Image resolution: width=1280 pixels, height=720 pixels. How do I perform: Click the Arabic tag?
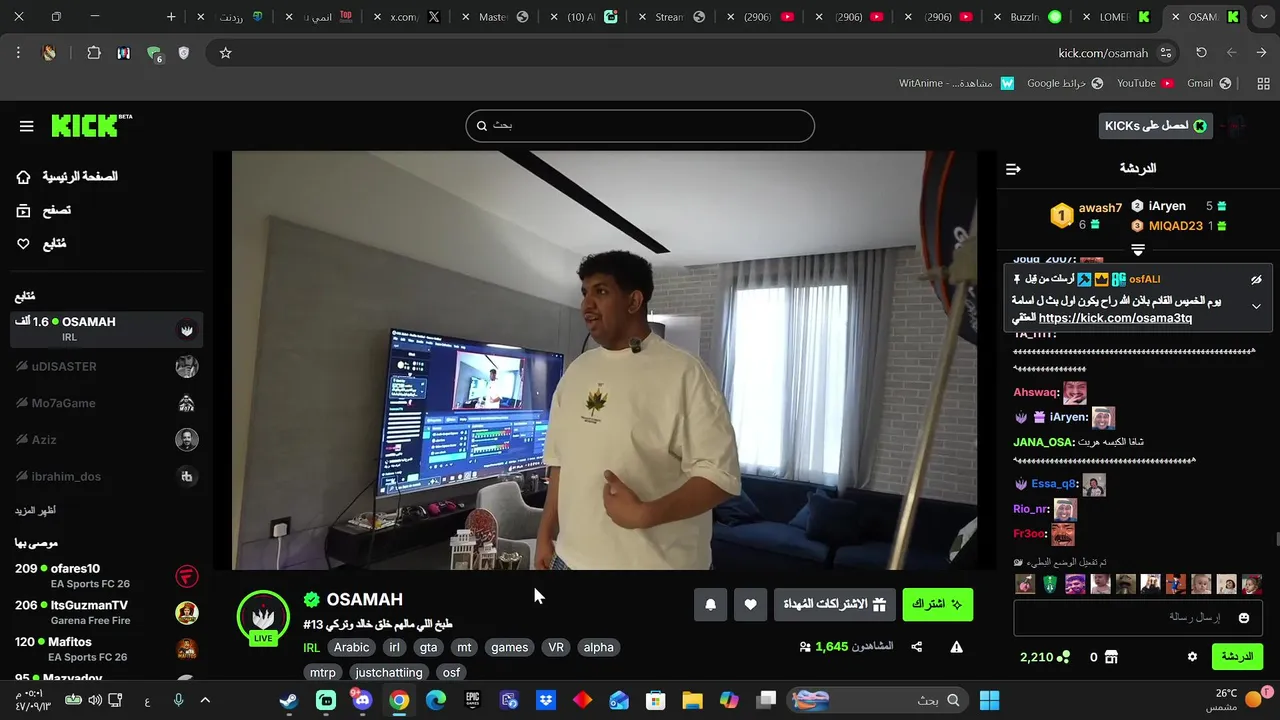(x=351, y=648)
